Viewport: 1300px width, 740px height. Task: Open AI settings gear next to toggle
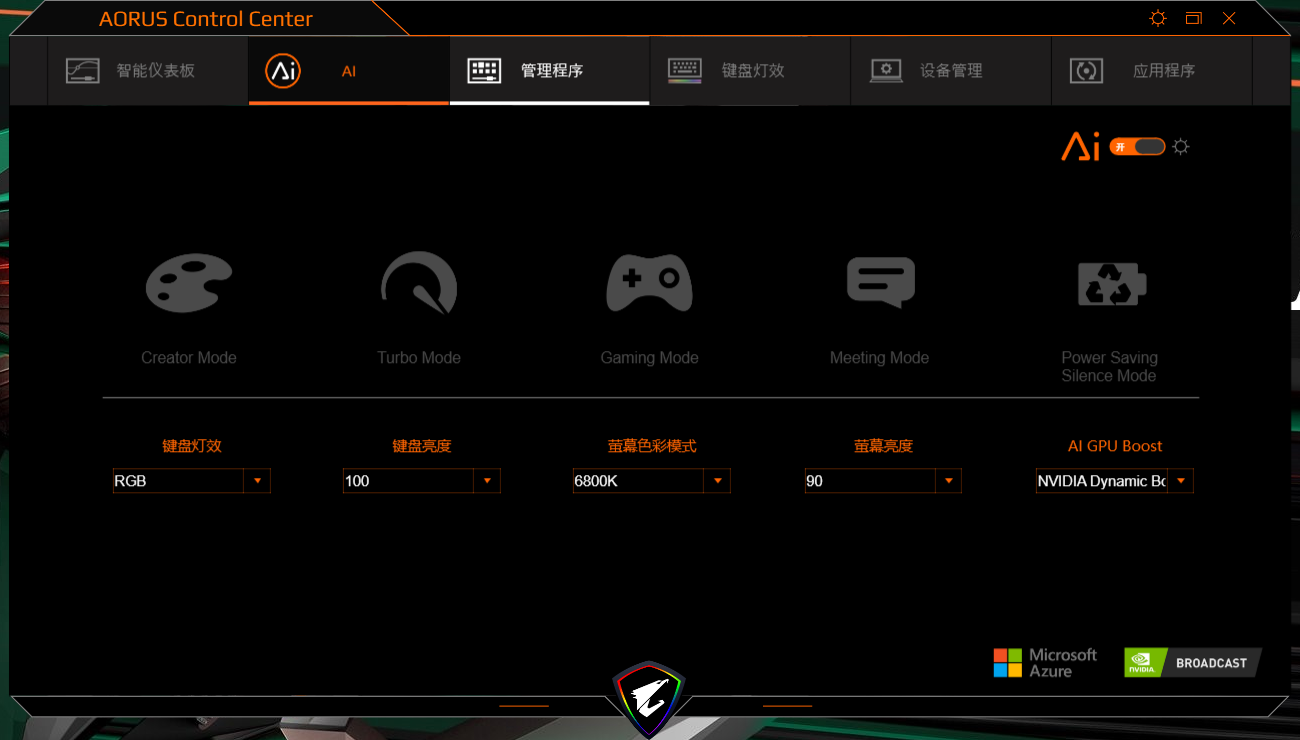click(x=1181, y=147)
